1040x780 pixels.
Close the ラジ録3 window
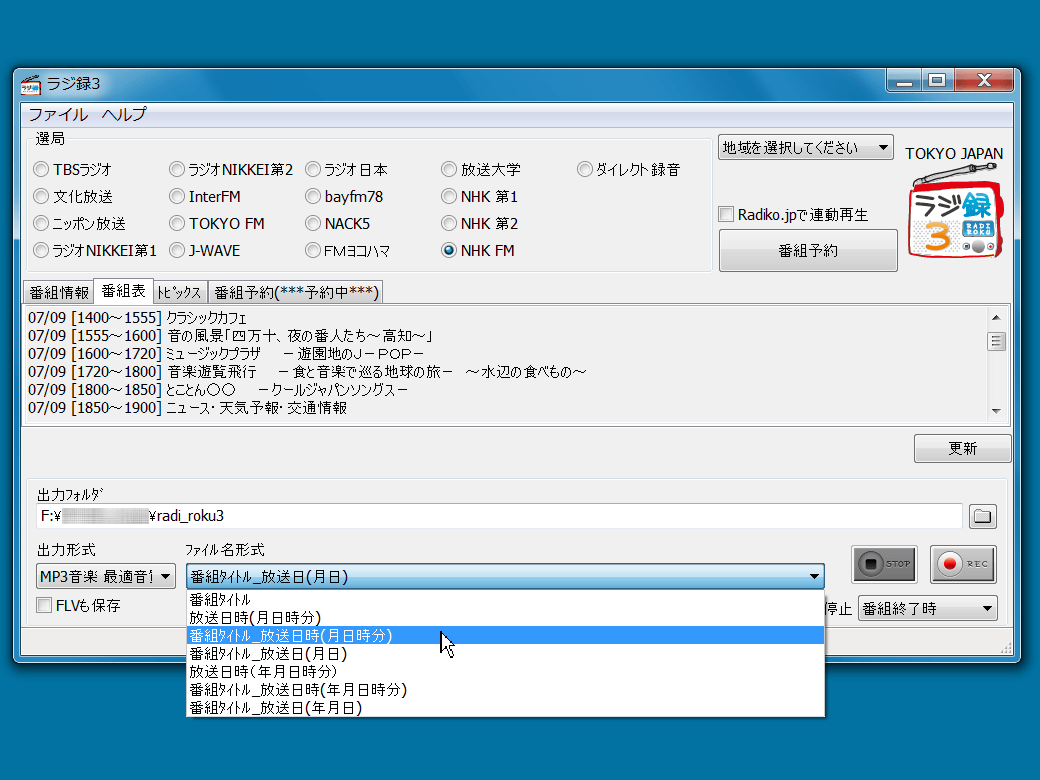984,81
